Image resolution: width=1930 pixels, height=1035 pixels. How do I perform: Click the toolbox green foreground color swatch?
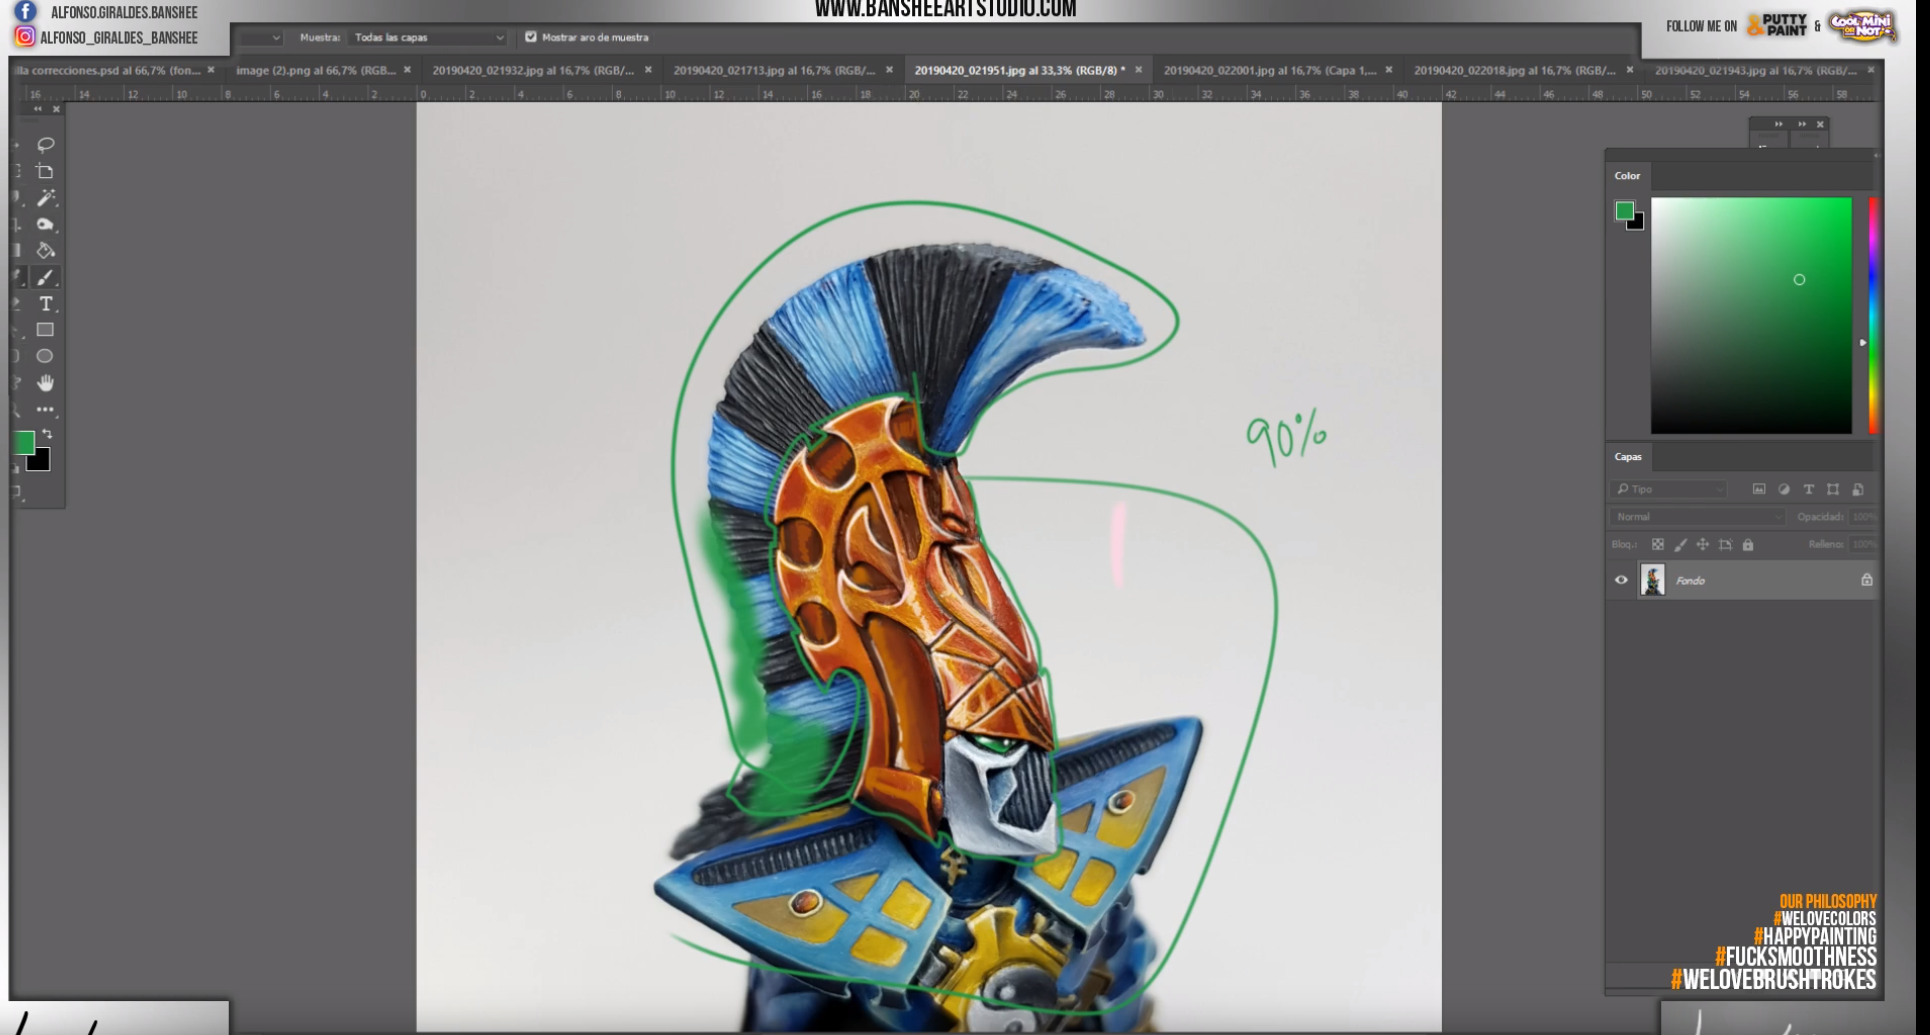tap(24, 442)
